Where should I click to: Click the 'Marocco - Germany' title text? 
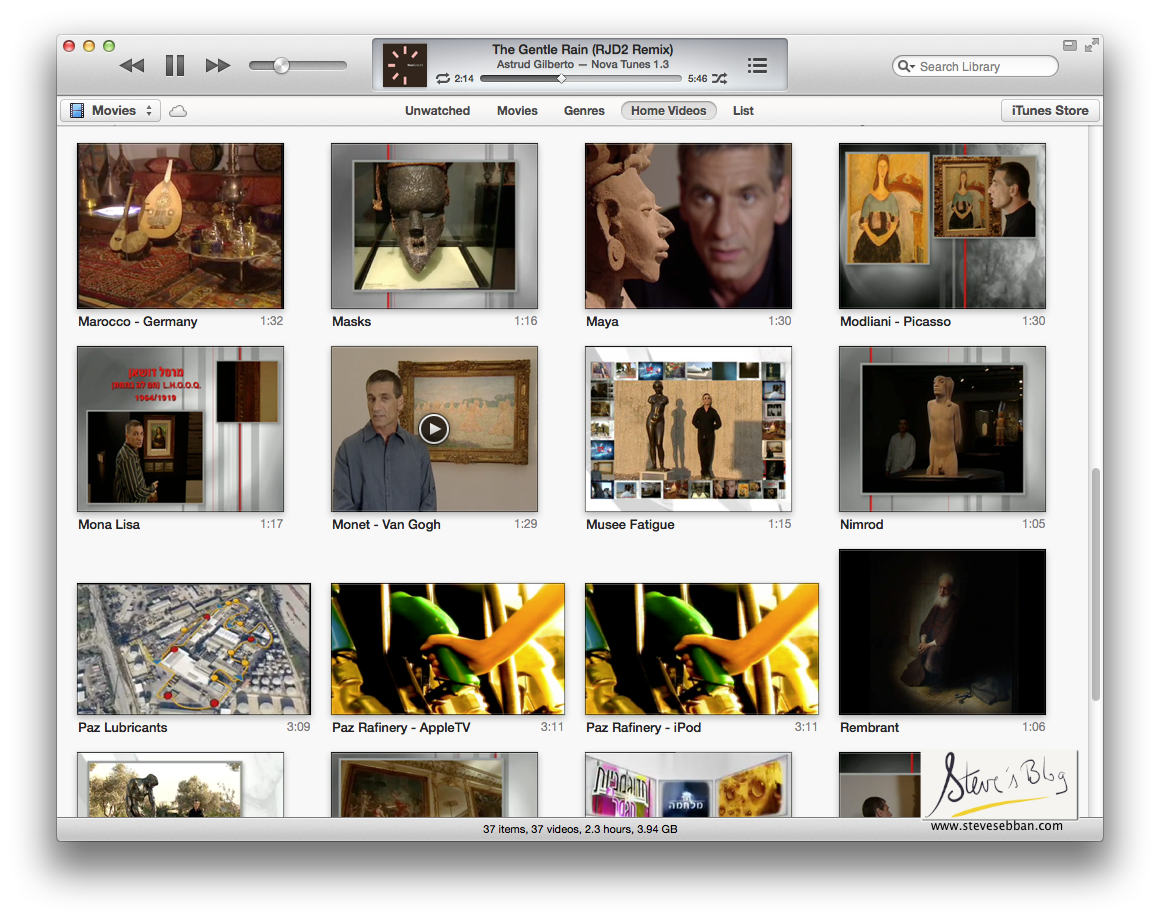pos(138,322)
